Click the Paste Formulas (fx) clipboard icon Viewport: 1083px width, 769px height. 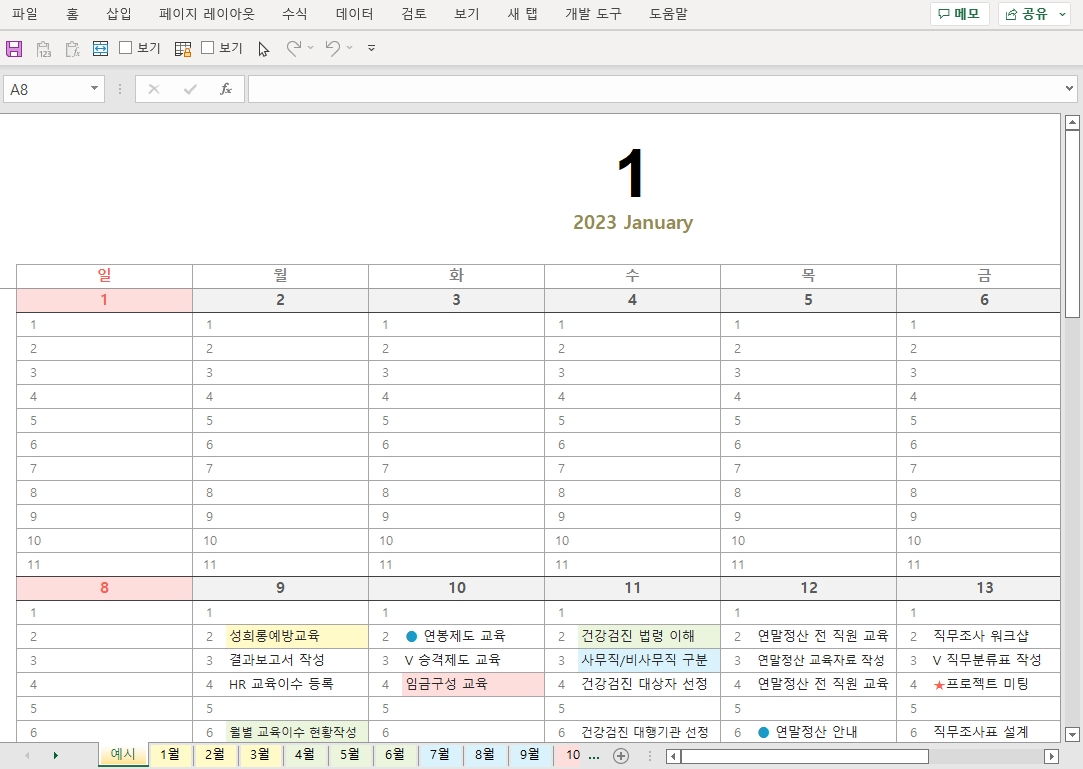pyautogui.click(x=72, y=48)
